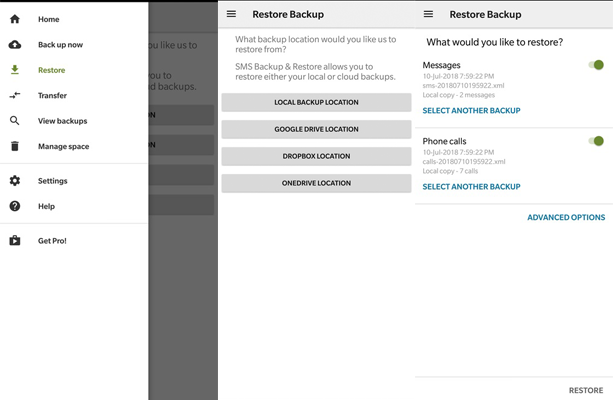613x400 pixels.
Task: Tap the Restore button at bottom
Action: [x=585, y=390]
